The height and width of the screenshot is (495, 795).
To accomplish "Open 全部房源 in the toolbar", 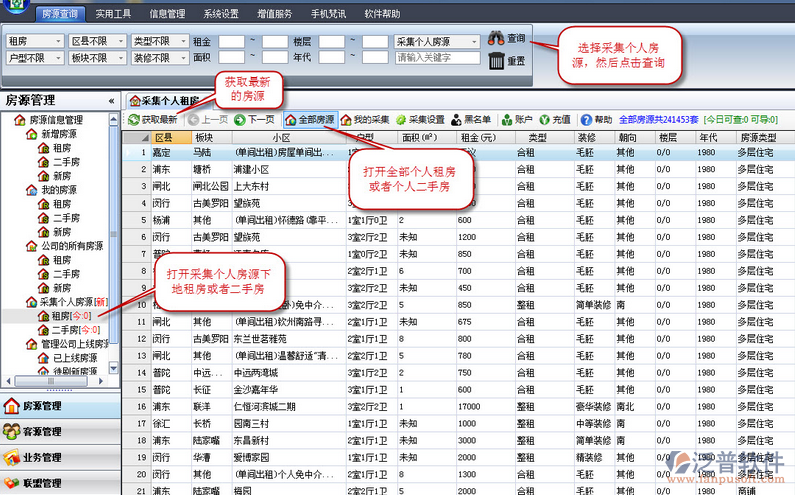I will pos(310,120).
